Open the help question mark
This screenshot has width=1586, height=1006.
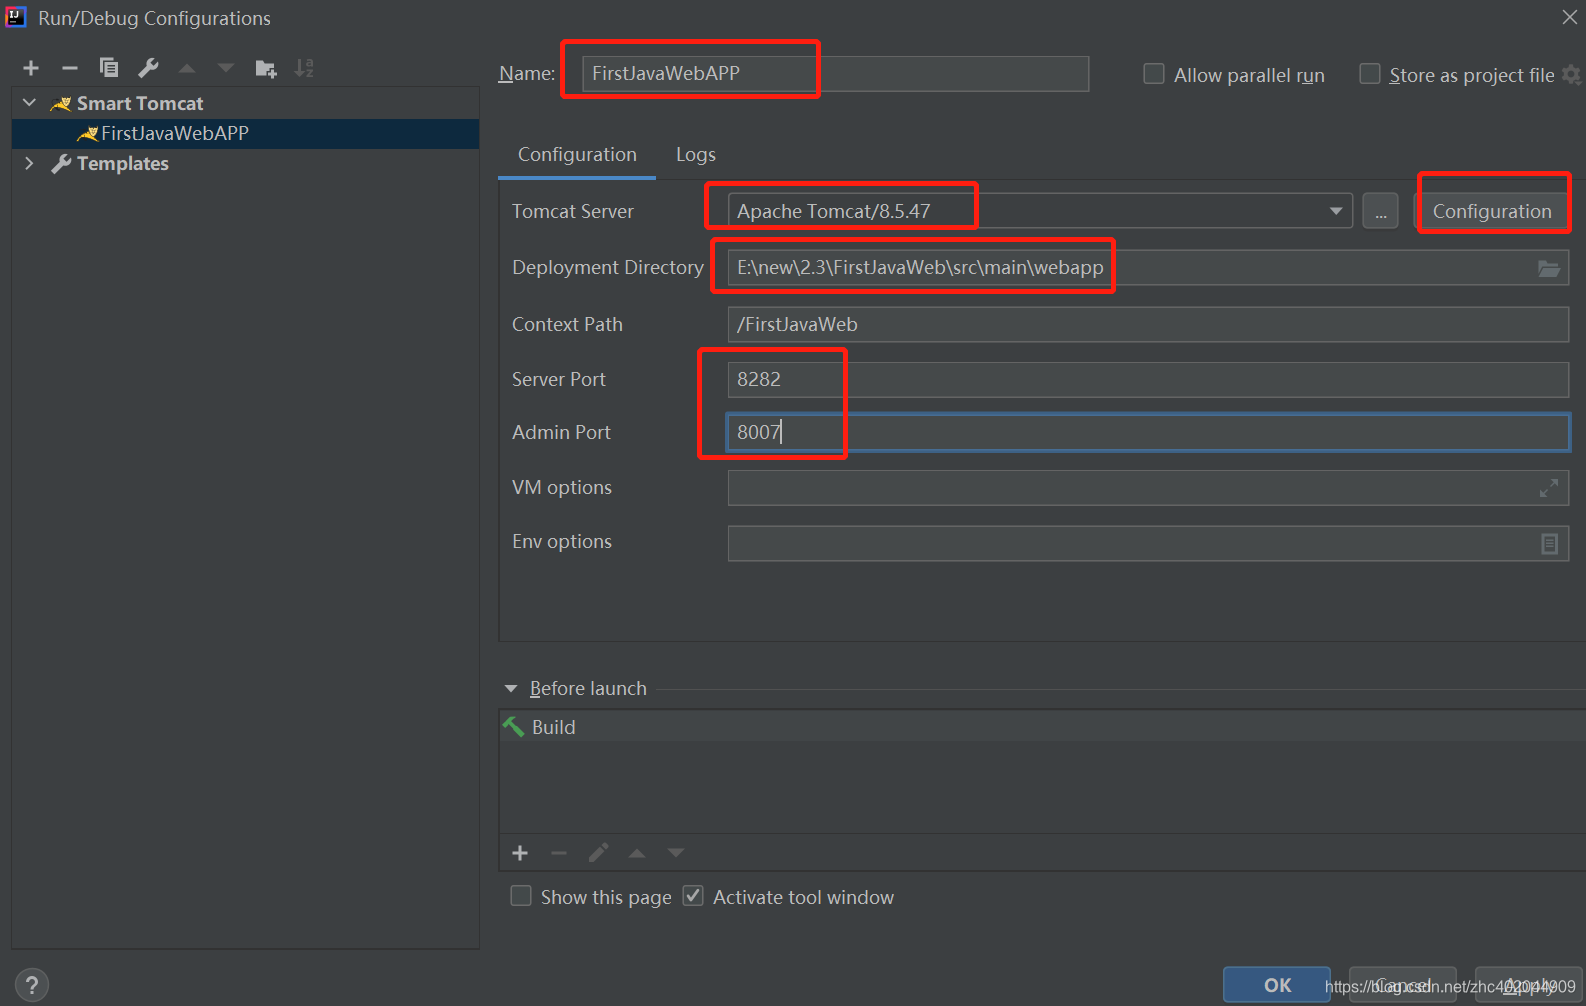[32, 985]
